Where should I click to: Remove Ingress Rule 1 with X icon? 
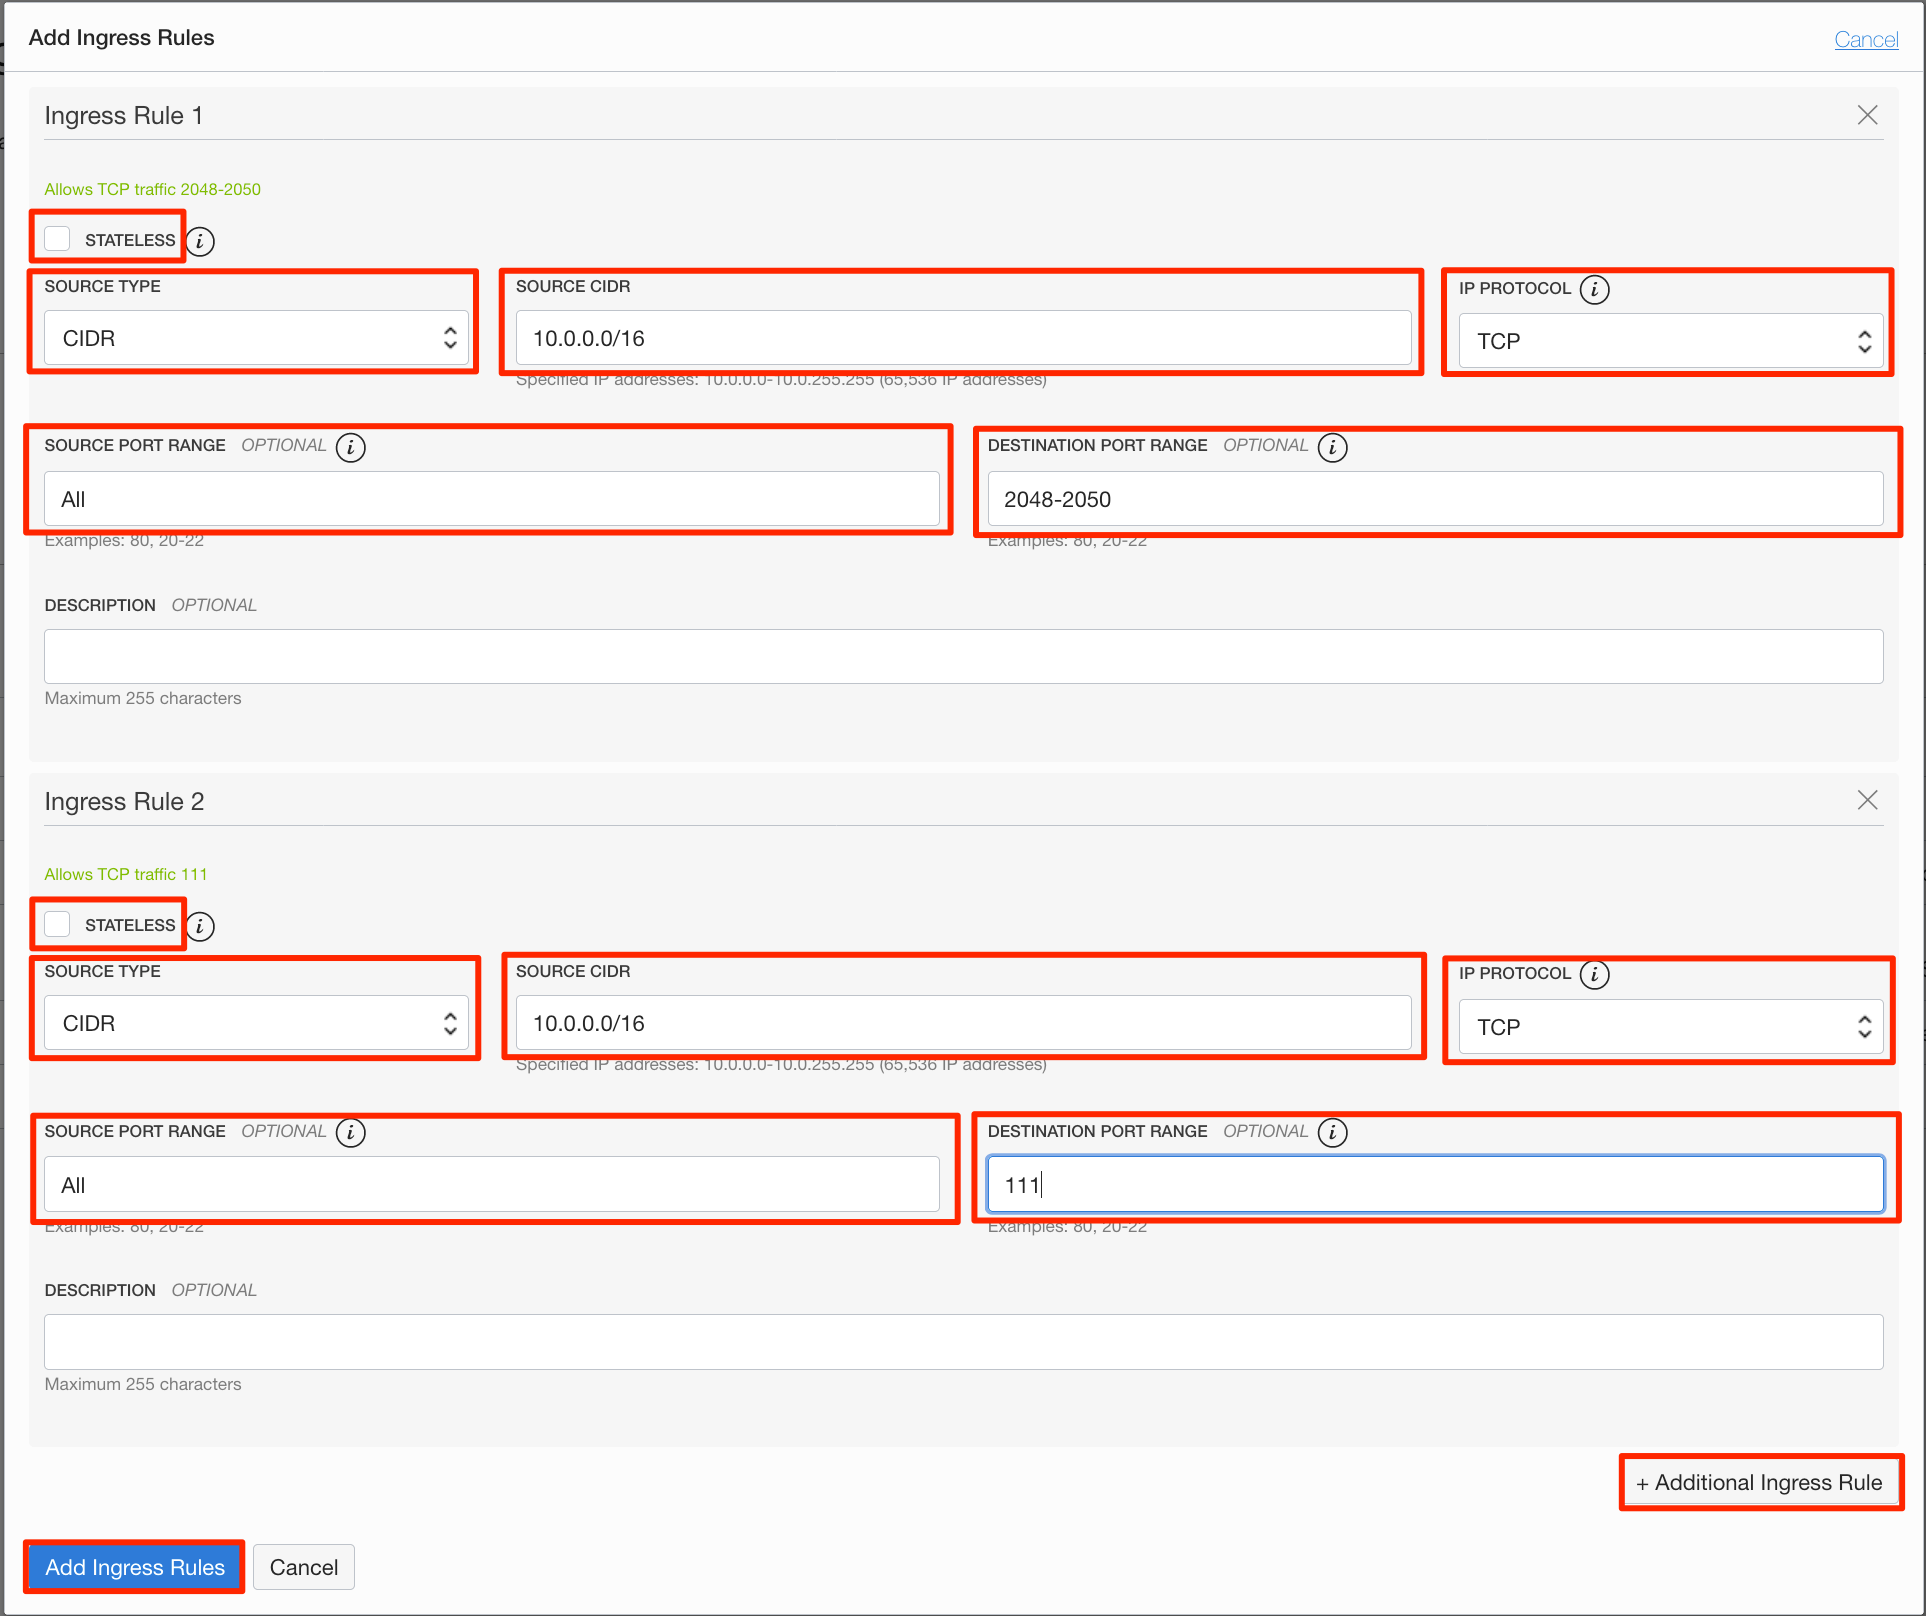[1866, 115]
